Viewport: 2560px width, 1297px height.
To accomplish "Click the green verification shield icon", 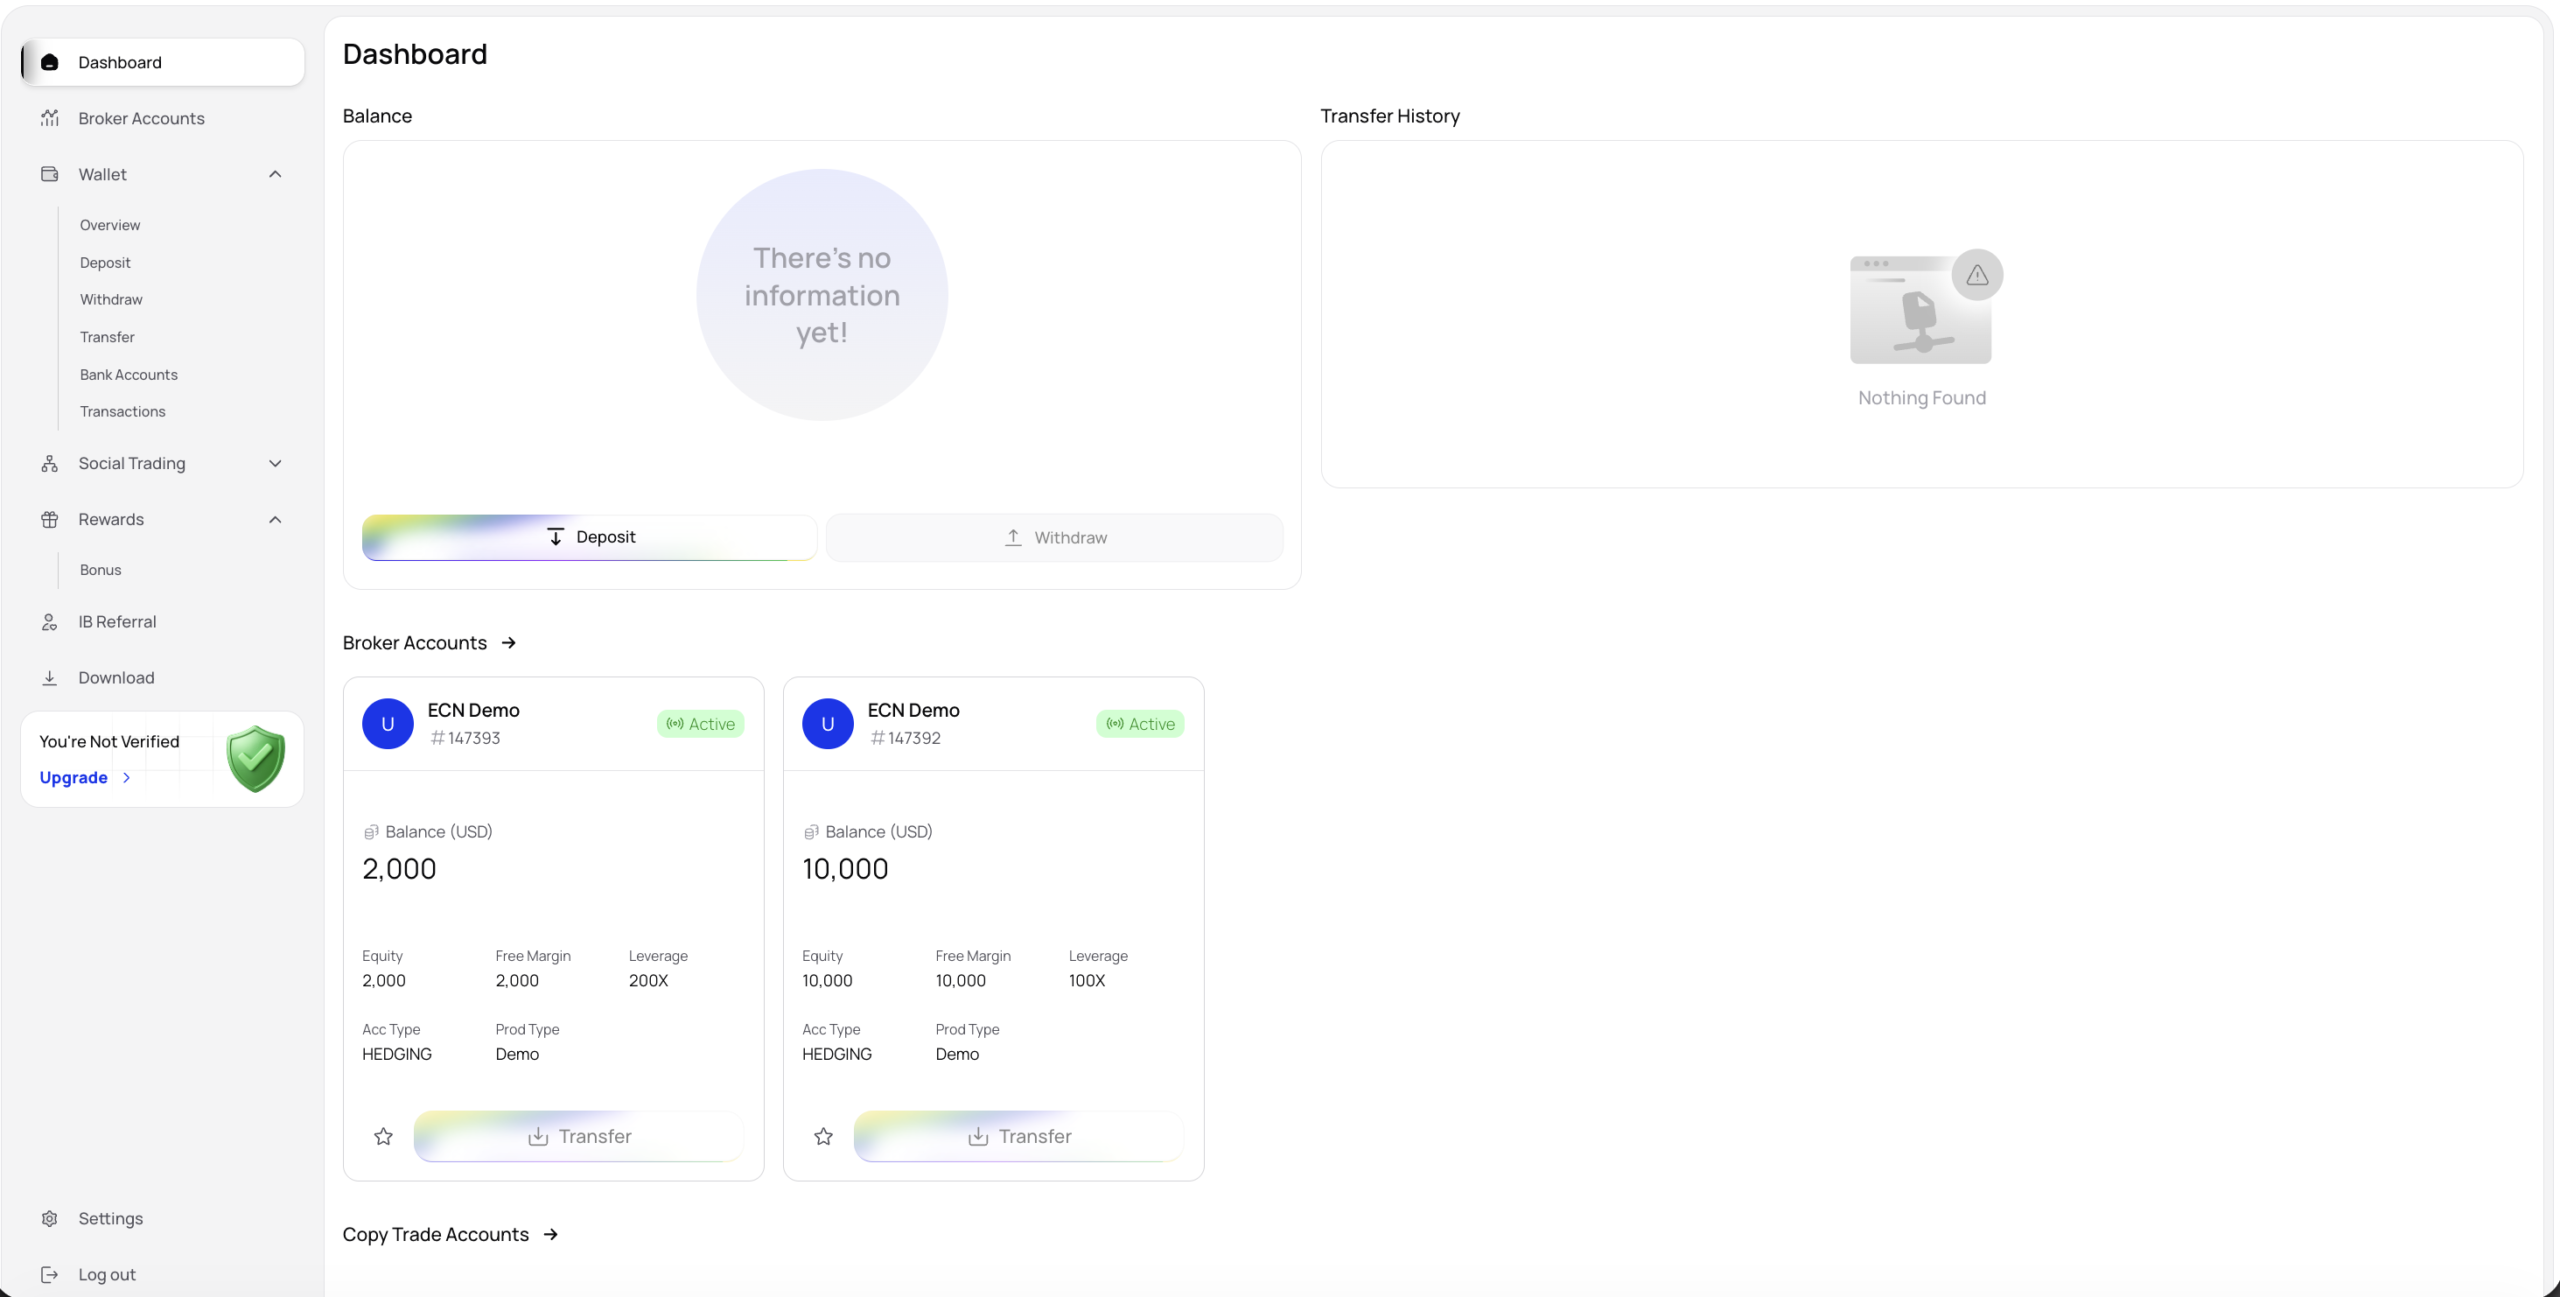I will pos(256,759).
